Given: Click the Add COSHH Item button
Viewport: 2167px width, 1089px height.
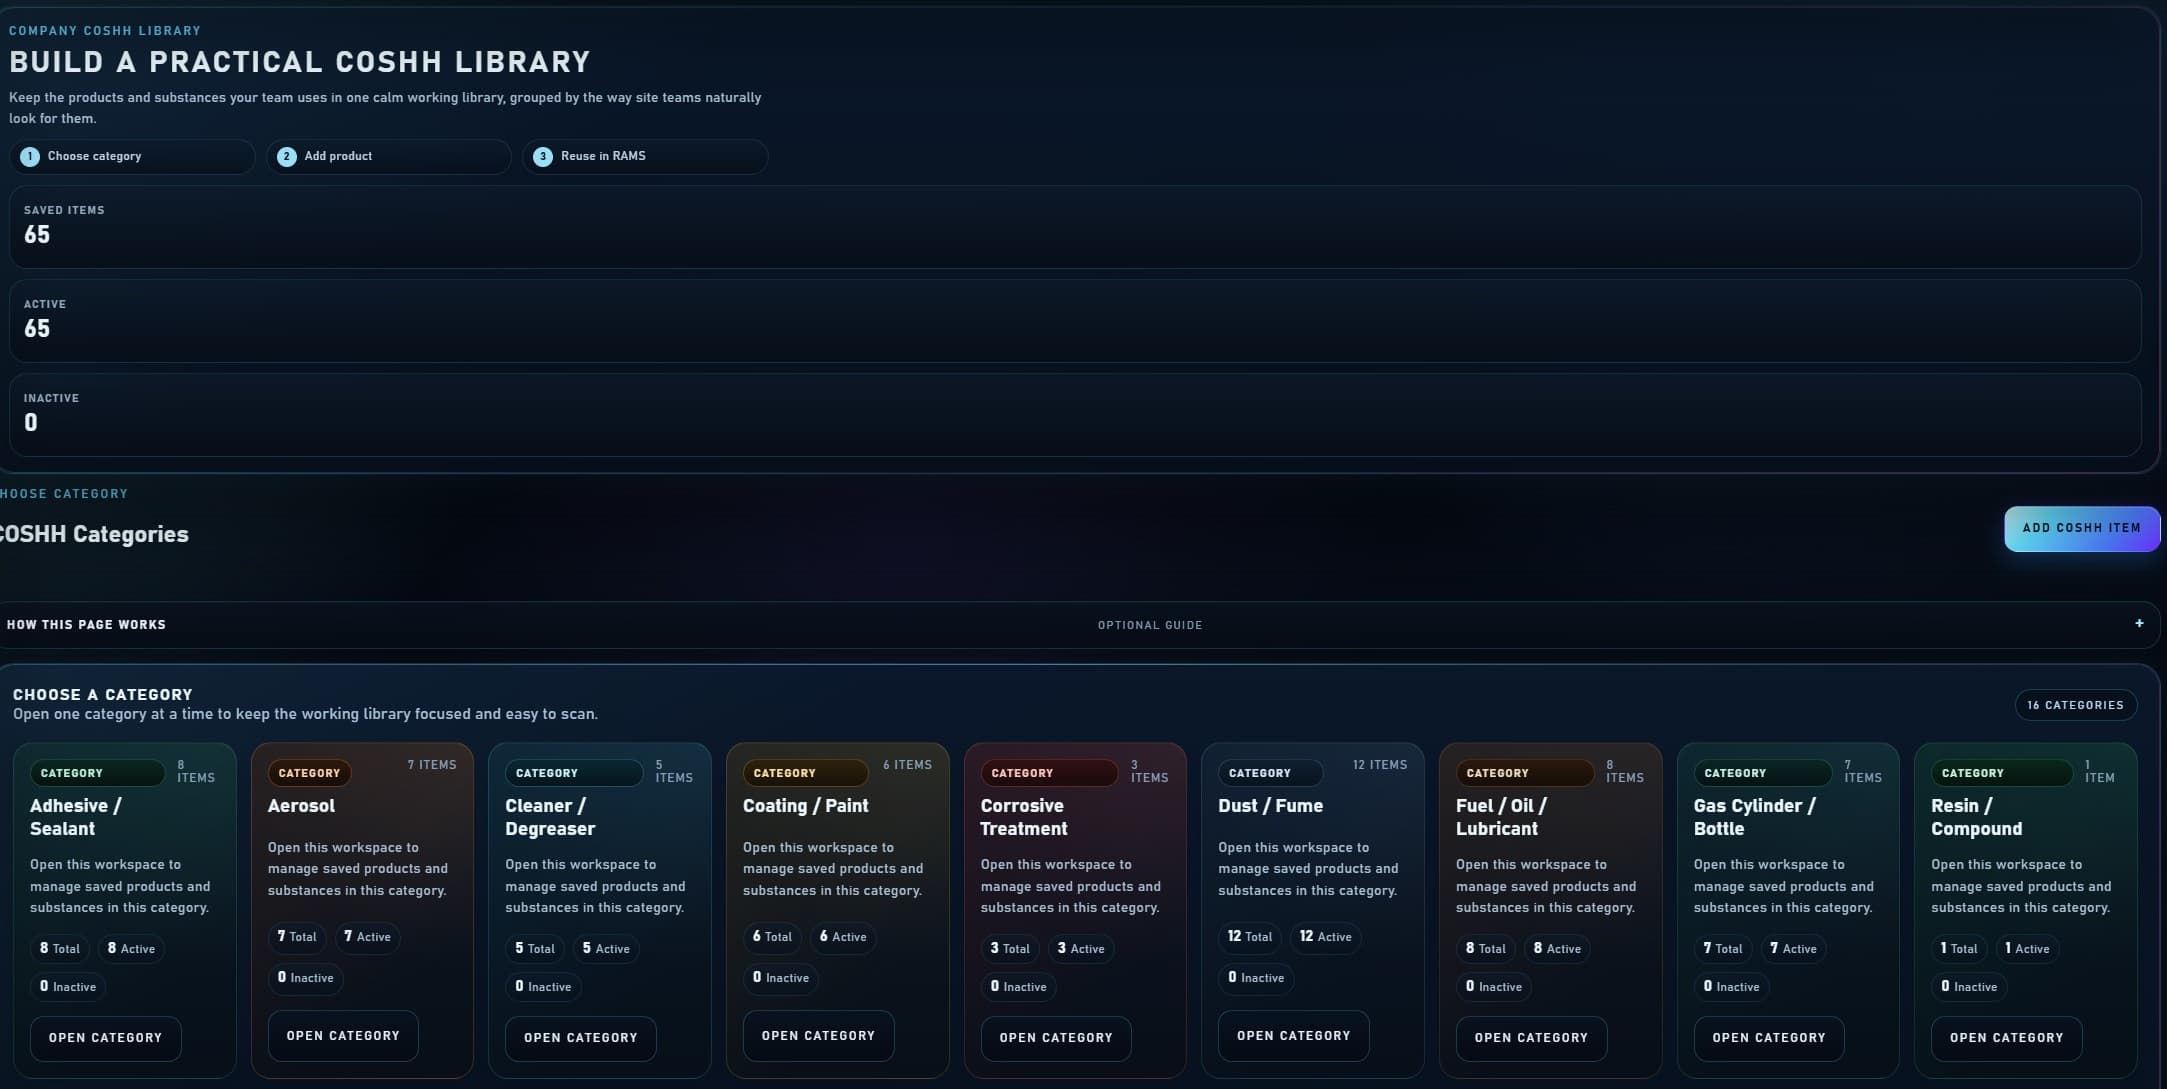Looking at the screenshot, I should click(x=2082, y=528).
